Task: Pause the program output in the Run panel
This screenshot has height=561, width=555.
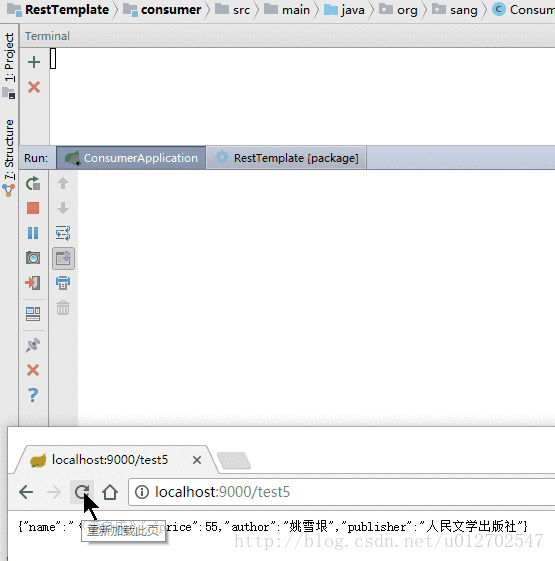Action: click(33, 233)
